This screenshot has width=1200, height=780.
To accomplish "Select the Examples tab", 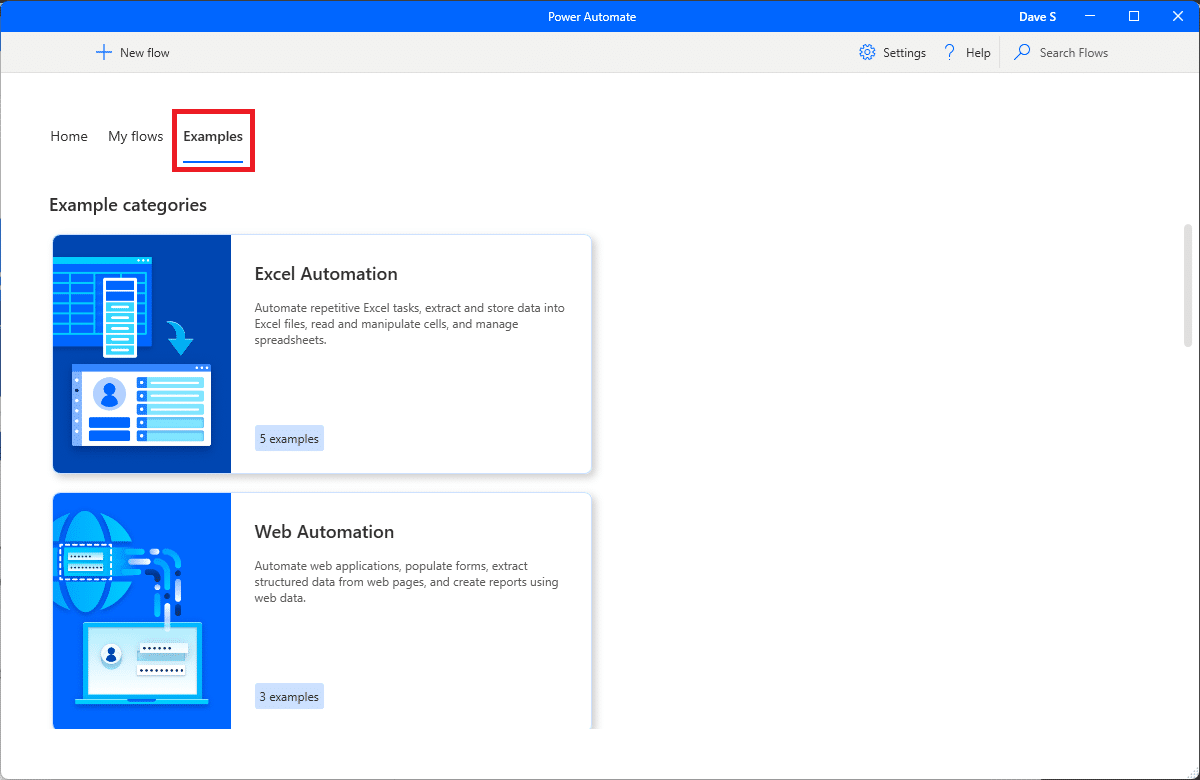I will (213, 136).
